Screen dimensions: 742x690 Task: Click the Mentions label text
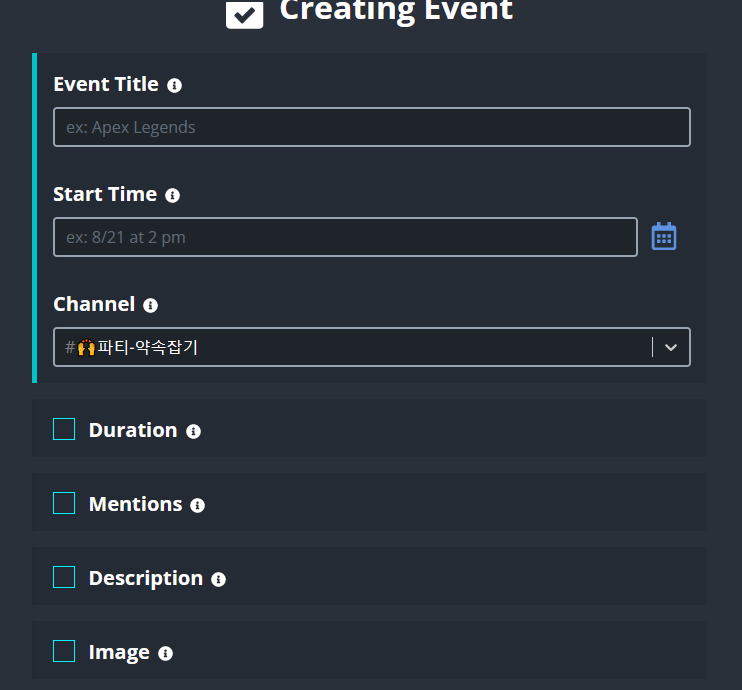pyautogui.click(x=135, y=504)
